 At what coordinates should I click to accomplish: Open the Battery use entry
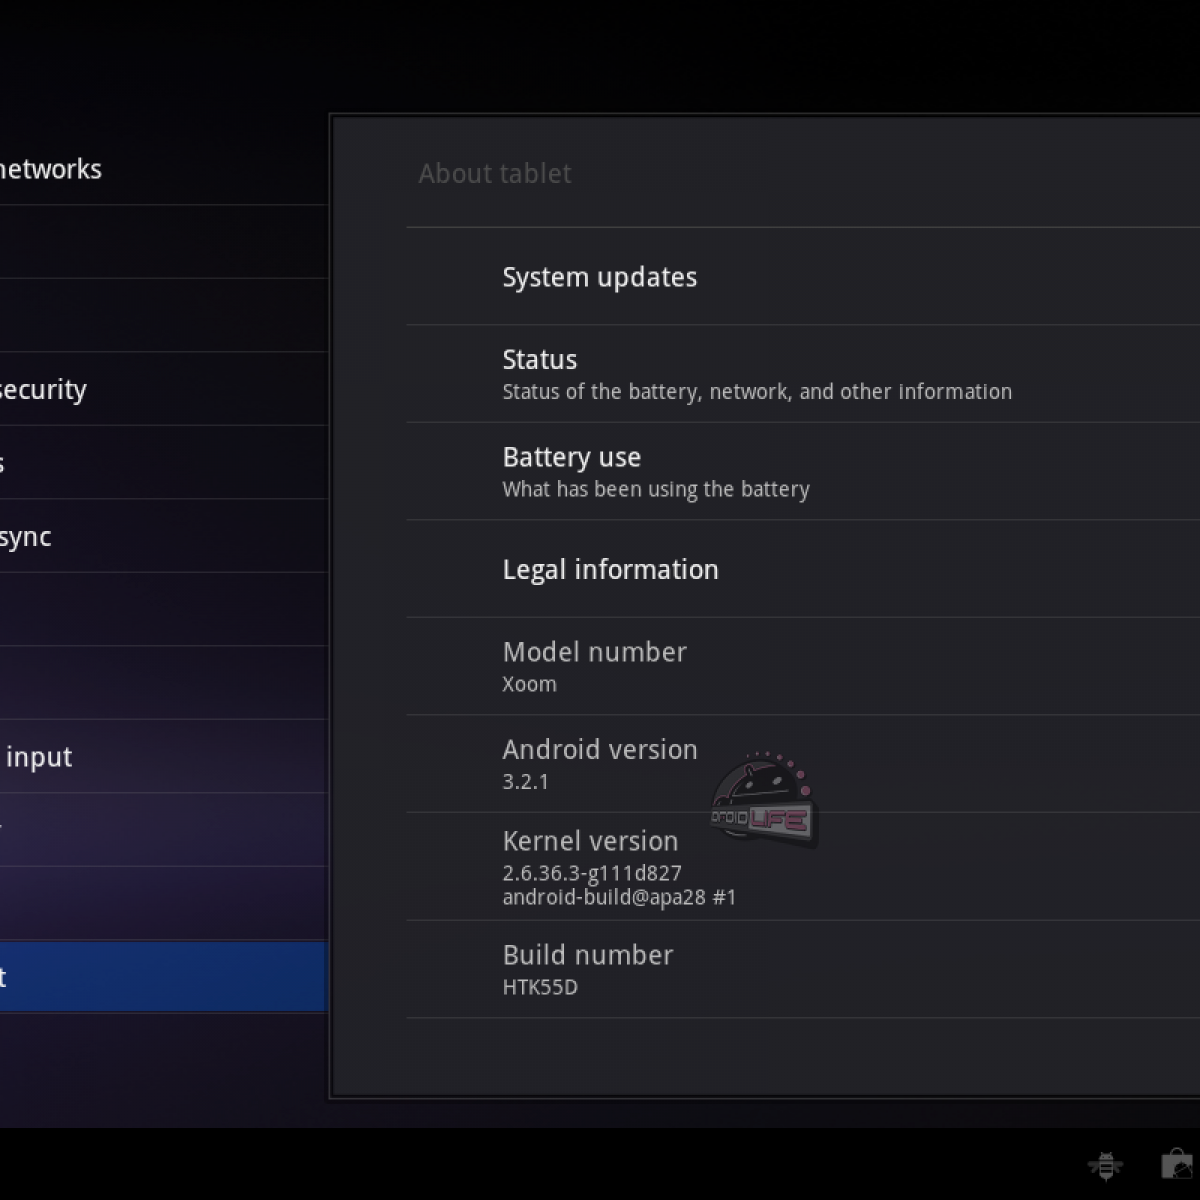(803, 471)
